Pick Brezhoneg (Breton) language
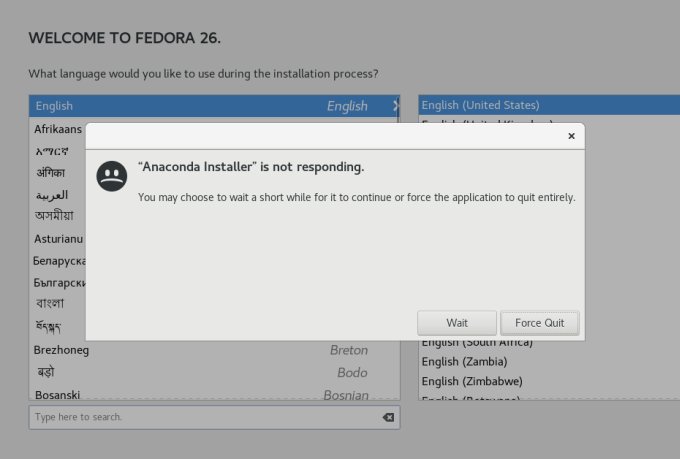This screenshot has width=680, height=459. point(200,351)
